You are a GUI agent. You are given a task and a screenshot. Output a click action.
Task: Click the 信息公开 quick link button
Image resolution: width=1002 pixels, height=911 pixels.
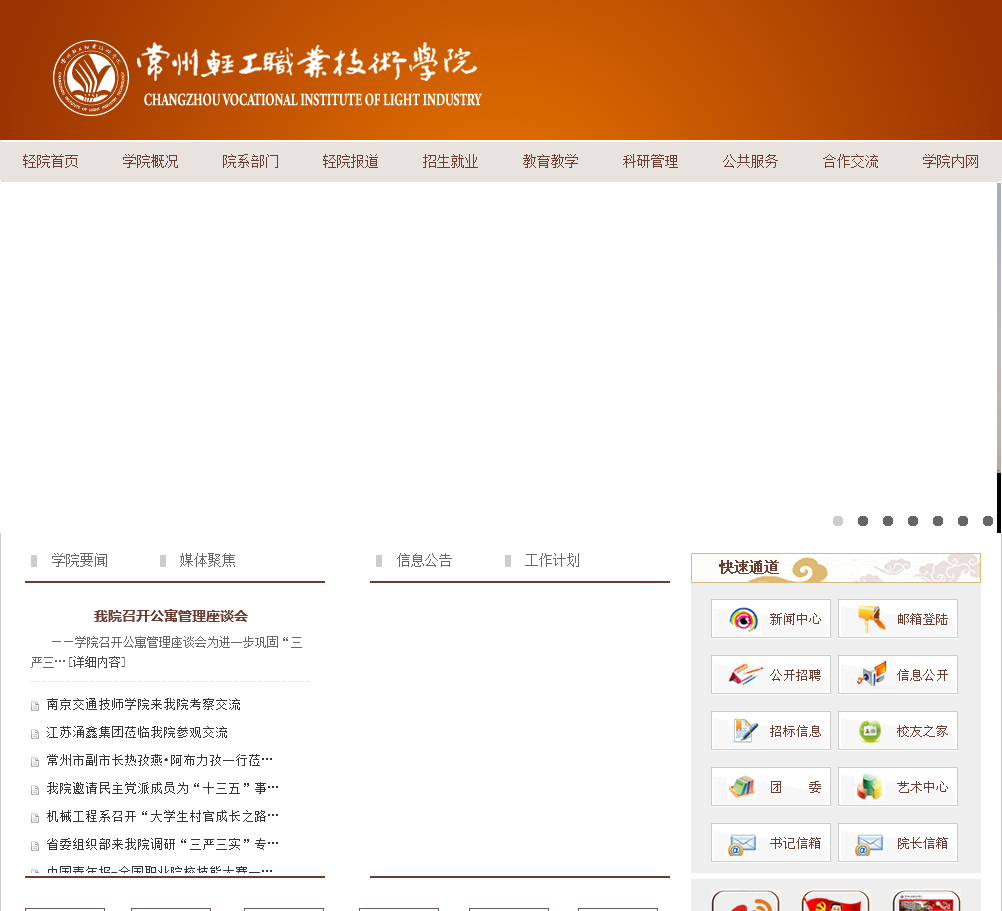click(x=898, y=674)
